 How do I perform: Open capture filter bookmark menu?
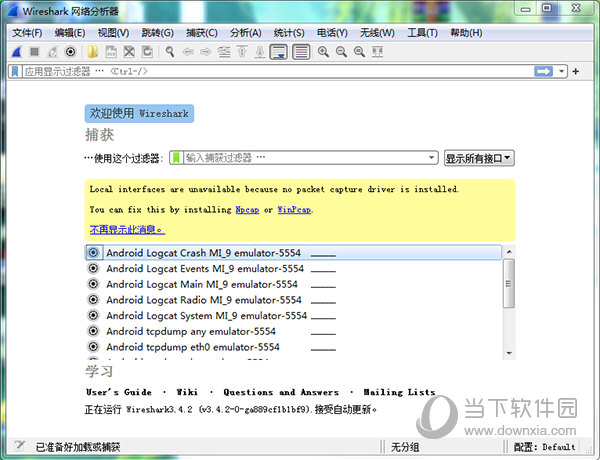pos(176,158)
